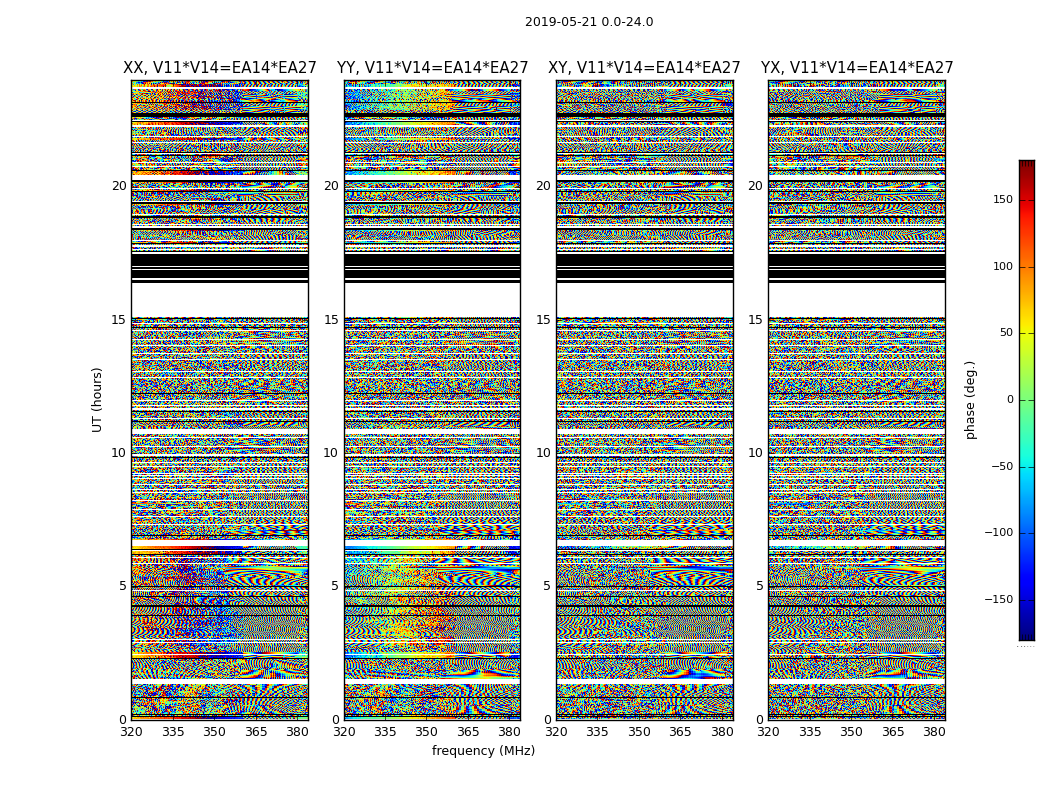Click the 20 hour tick beside YY panel
Viewport: 1050px width, 800px height.
[331, 186]
